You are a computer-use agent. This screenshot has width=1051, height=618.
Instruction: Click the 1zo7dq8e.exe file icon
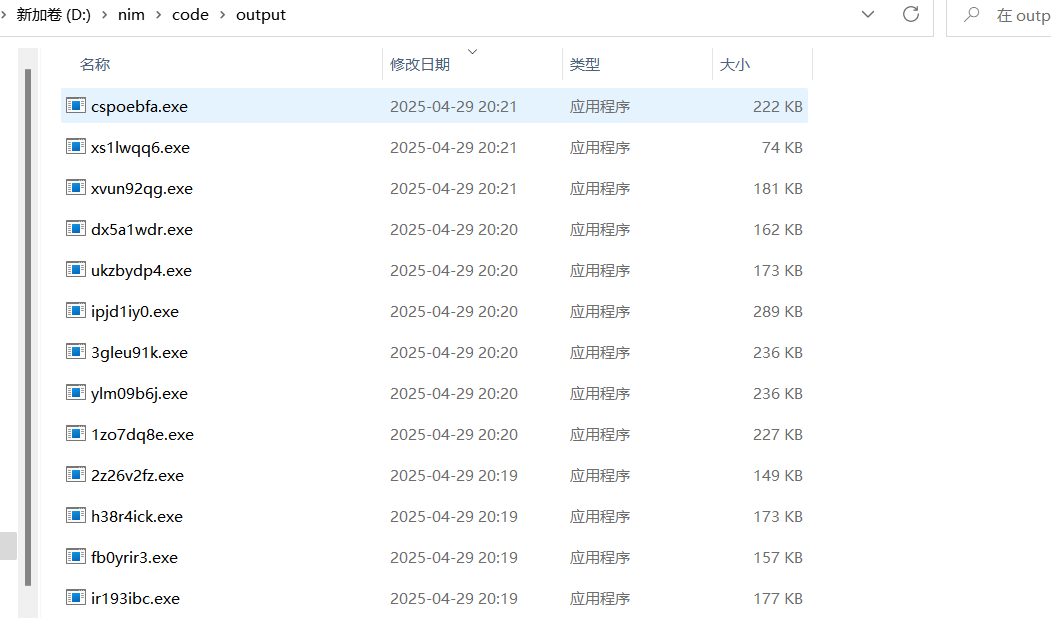75,434
